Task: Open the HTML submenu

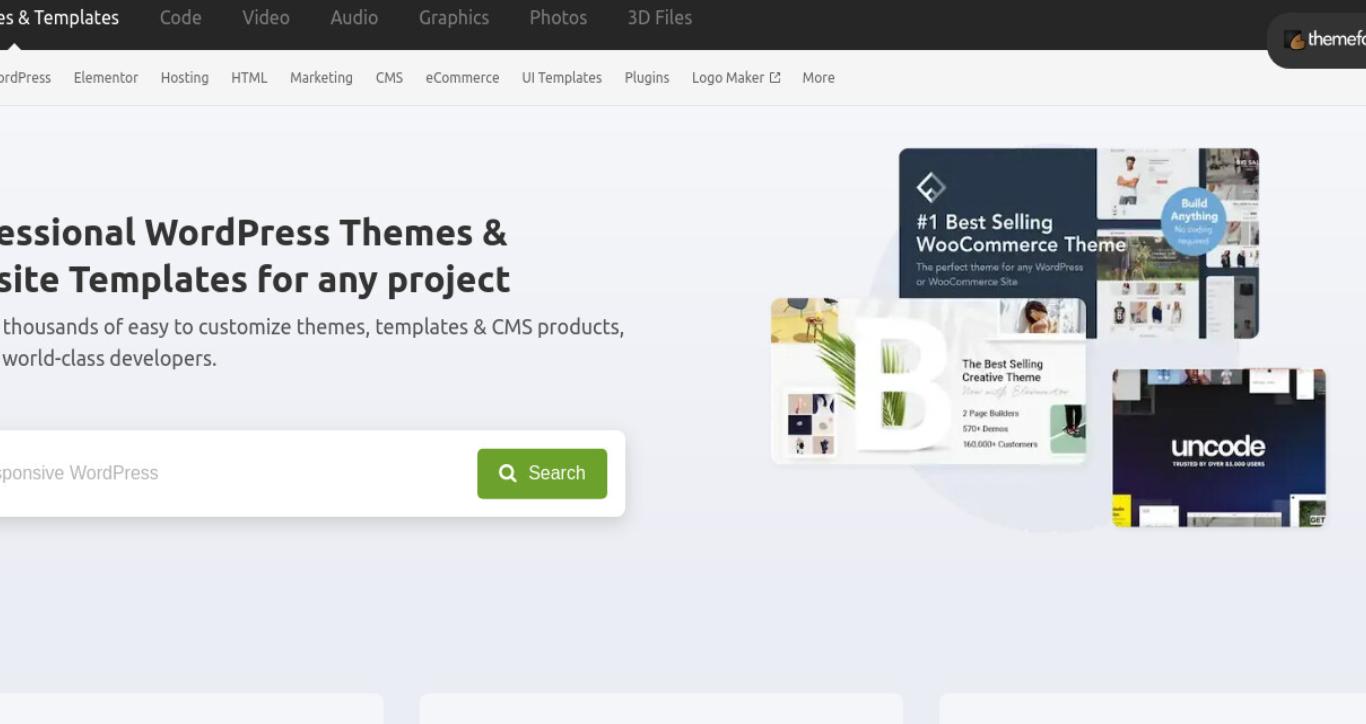Action: (x=249, y=77)
